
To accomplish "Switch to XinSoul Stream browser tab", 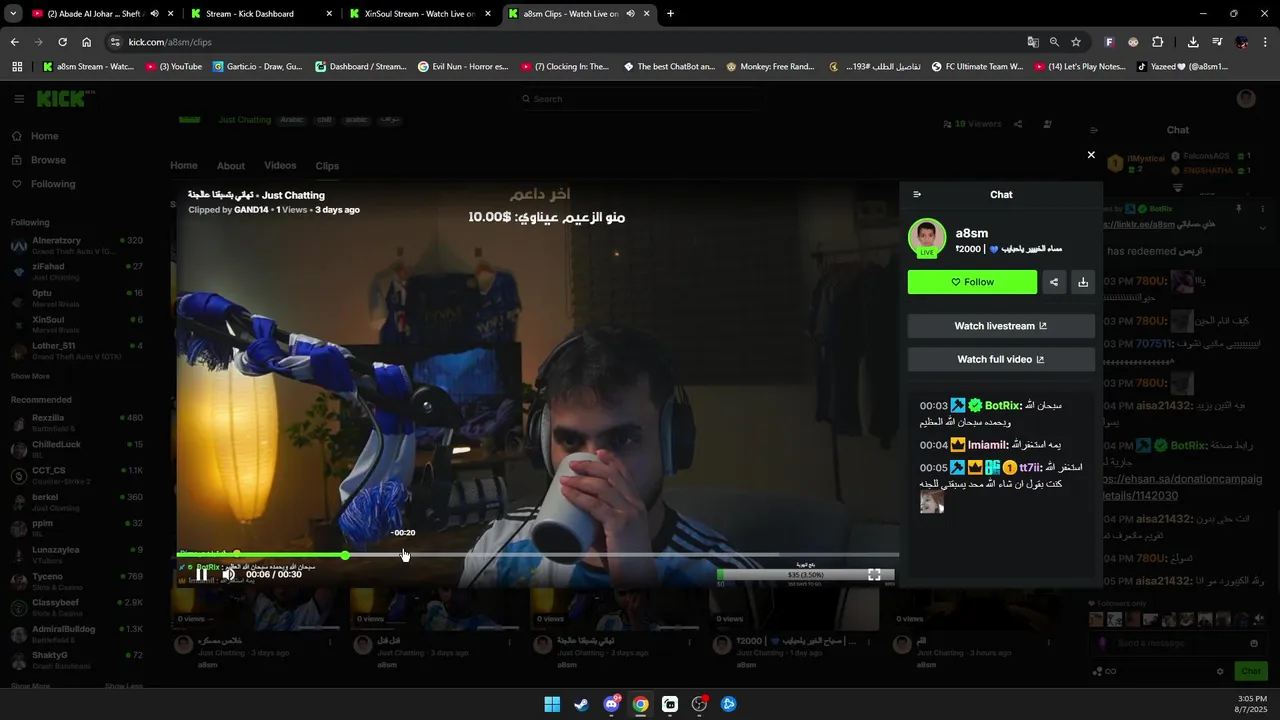I will pos(419,14).
